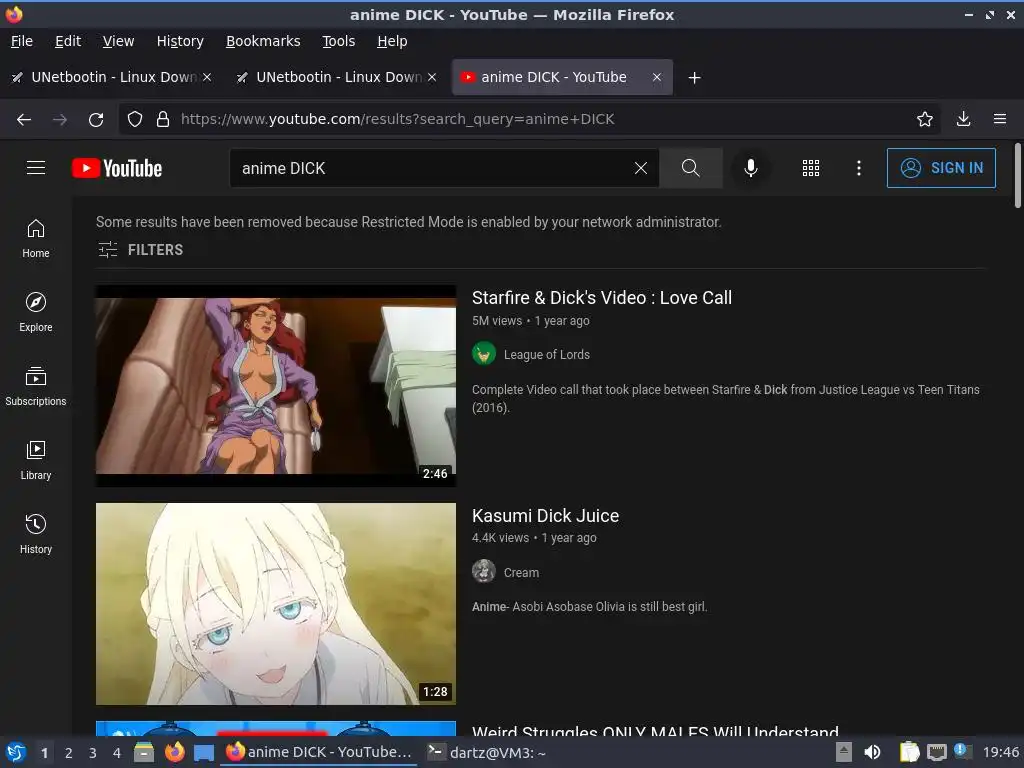Switch to workspace 4 in taskbar
The width and height of the screenshot is (1024, 768).
[117, 753]
